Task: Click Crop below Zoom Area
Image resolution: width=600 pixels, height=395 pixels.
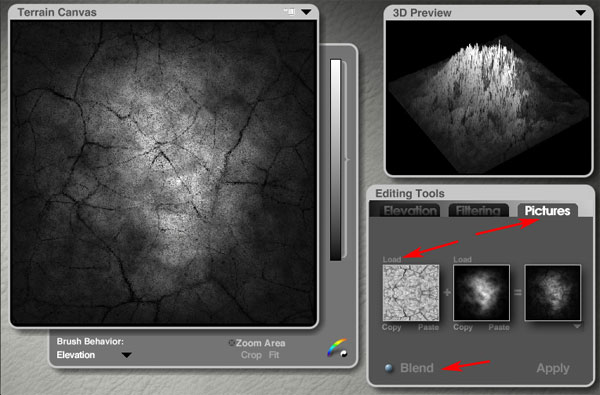Action: (251, 355)
